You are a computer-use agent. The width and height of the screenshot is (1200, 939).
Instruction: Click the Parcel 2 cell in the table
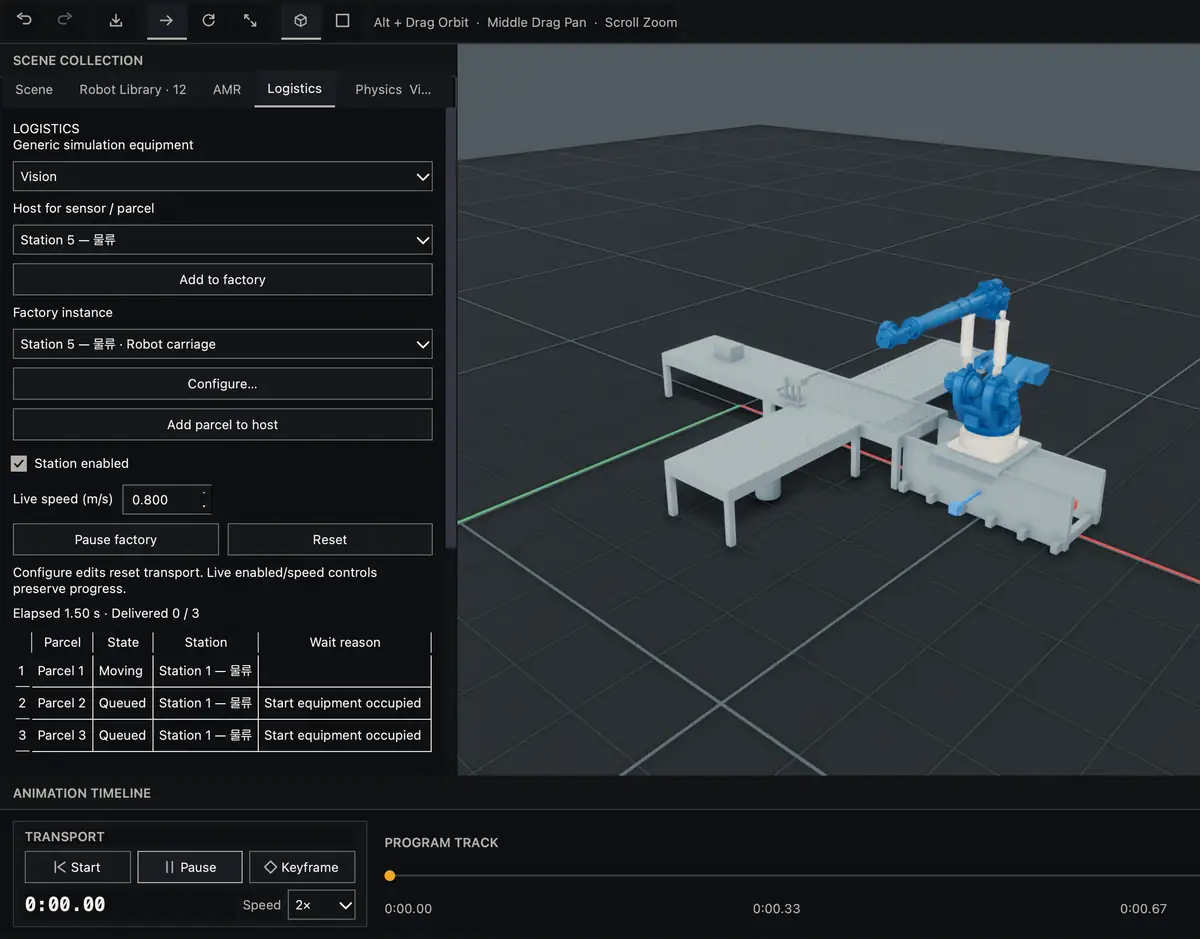pyautogui.click(x=61, y=703)
